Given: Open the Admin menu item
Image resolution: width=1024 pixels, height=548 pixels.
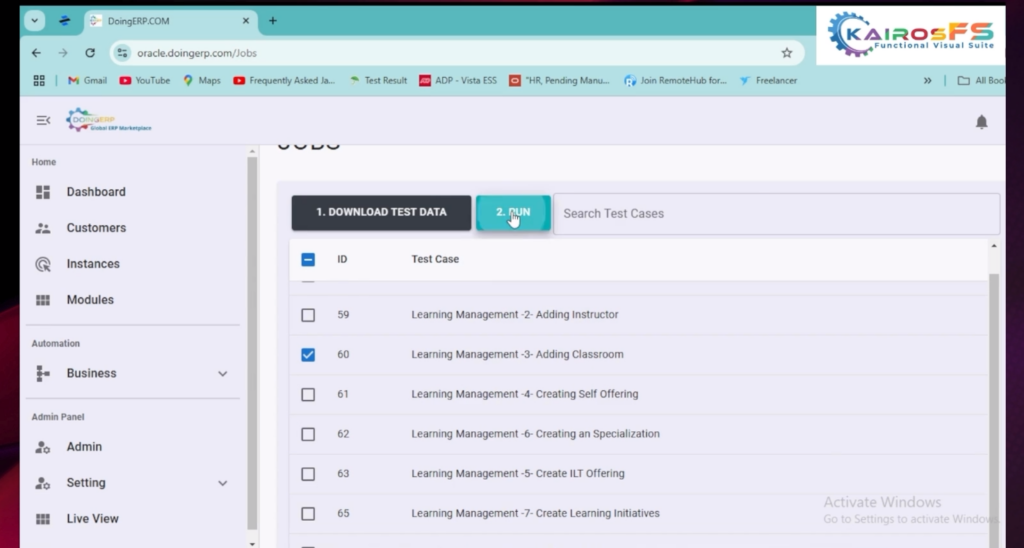Looking at the screenshot, I should pos(84,447).
